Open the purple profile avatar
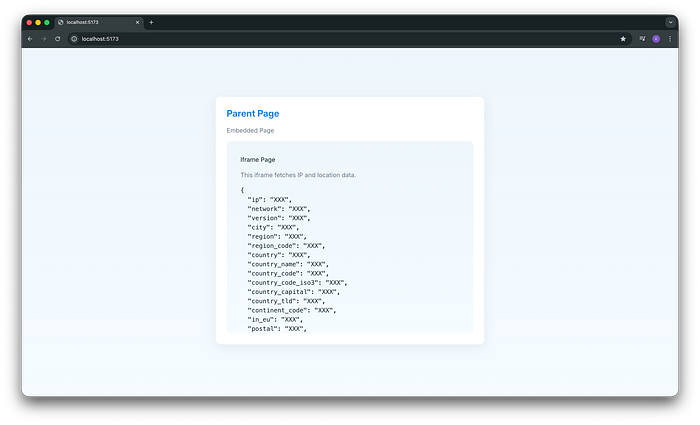700x425 pixels. 656,39
